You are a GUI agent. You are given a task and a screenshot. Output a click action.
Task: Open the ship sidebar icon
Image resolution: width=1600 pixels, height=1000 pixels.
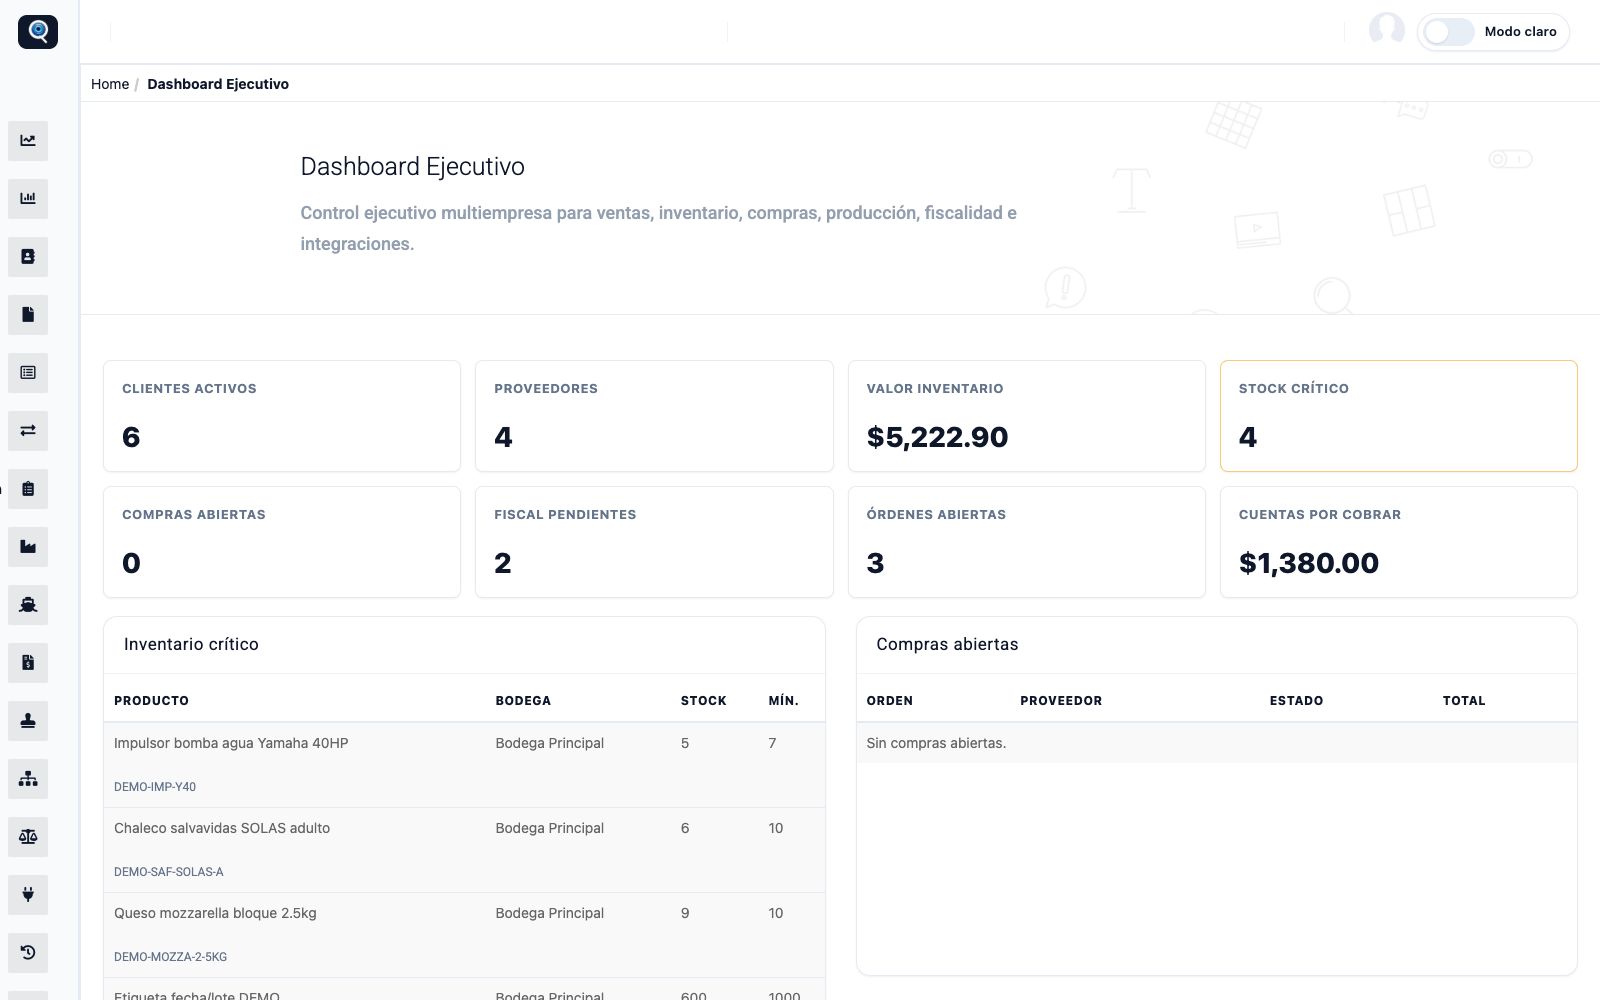28,605
